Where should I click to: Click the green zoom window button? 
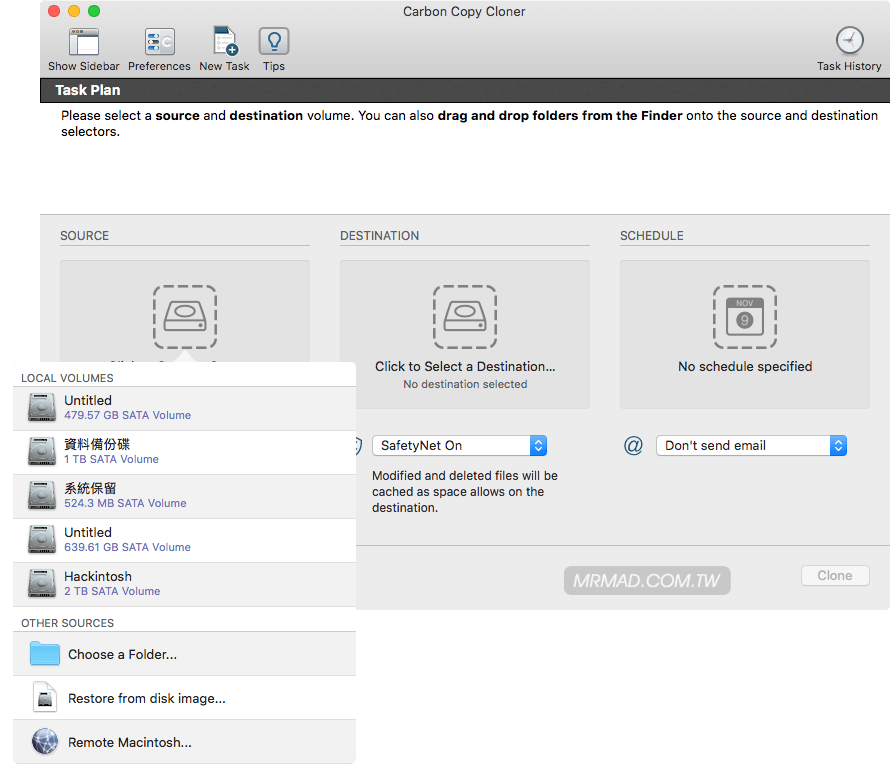click(94, 11)
